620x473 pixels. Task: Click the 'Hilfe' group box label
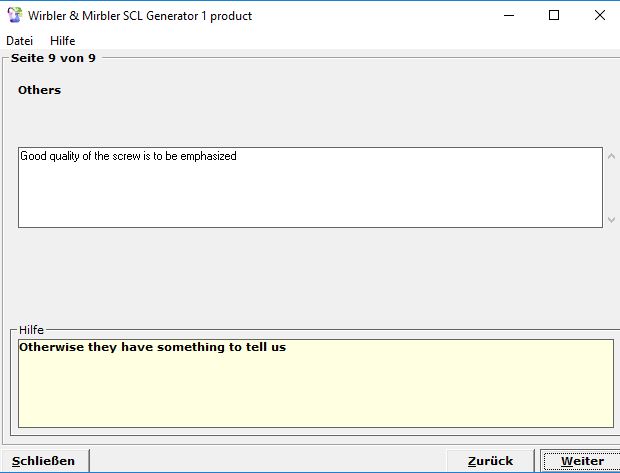[x=31, y=330]
